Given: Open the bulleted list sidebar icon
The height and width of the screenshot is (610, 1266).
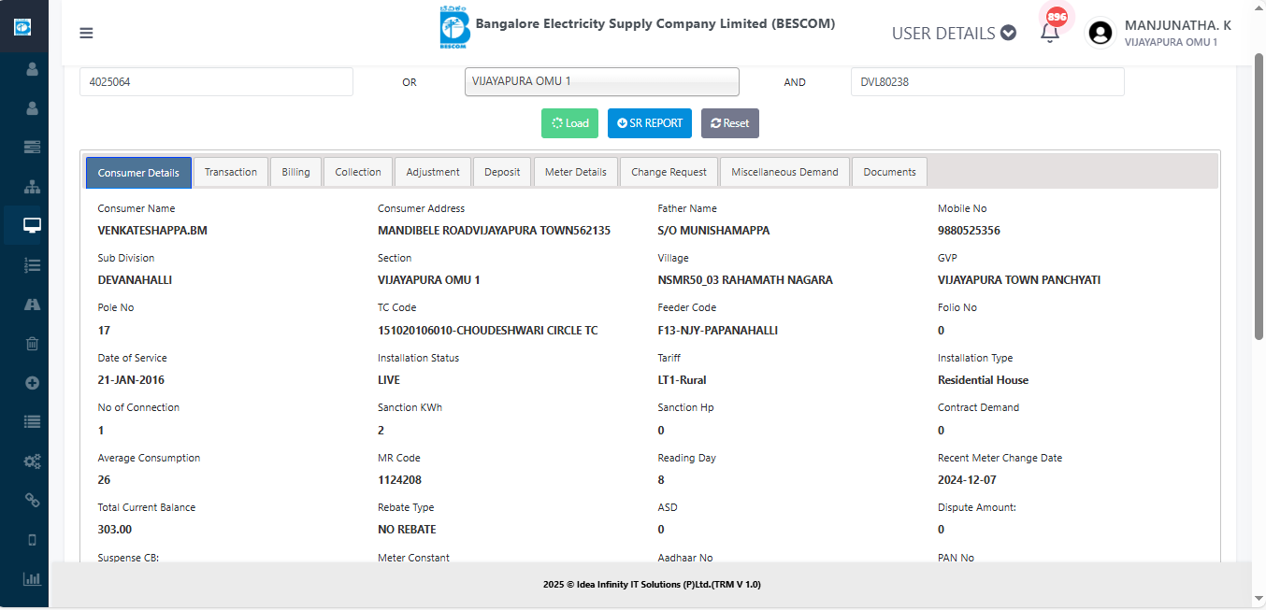Looking at the screenshot, I should click(x=32, y=422).
